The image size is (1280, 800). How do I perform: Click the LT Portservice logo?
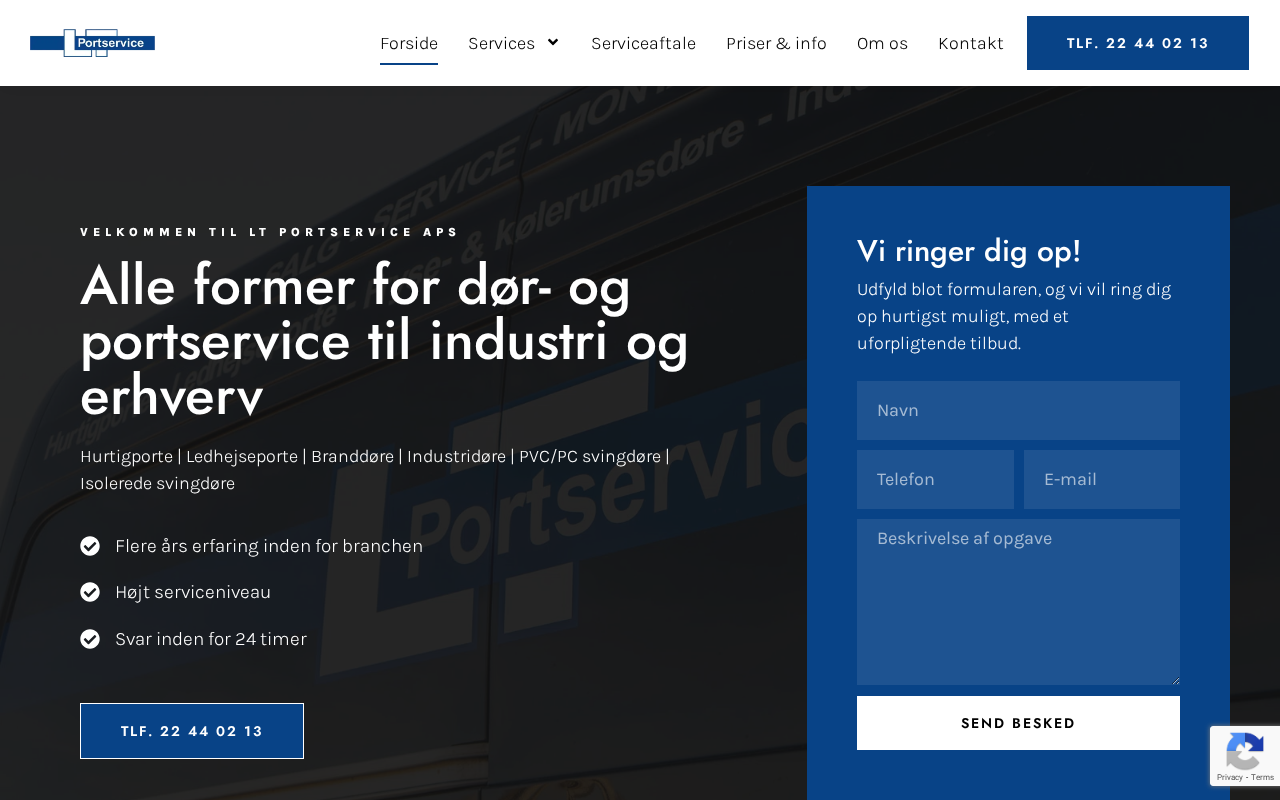click(92, 43)
